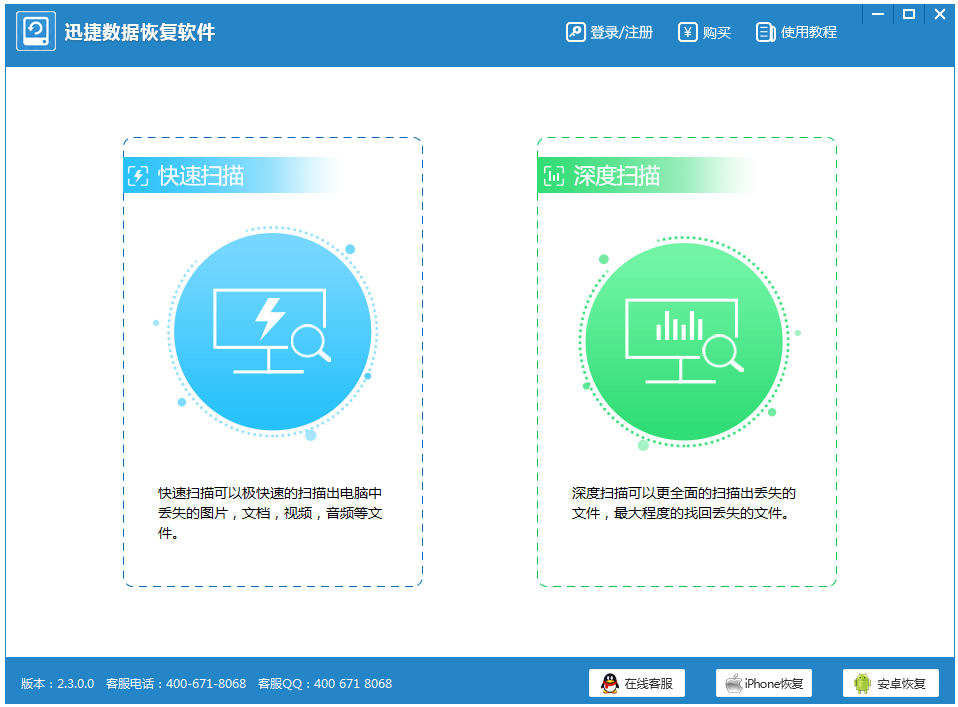Click the lightning badge beside 快速扫描 header
958x707 pixels.
point(137,174)
